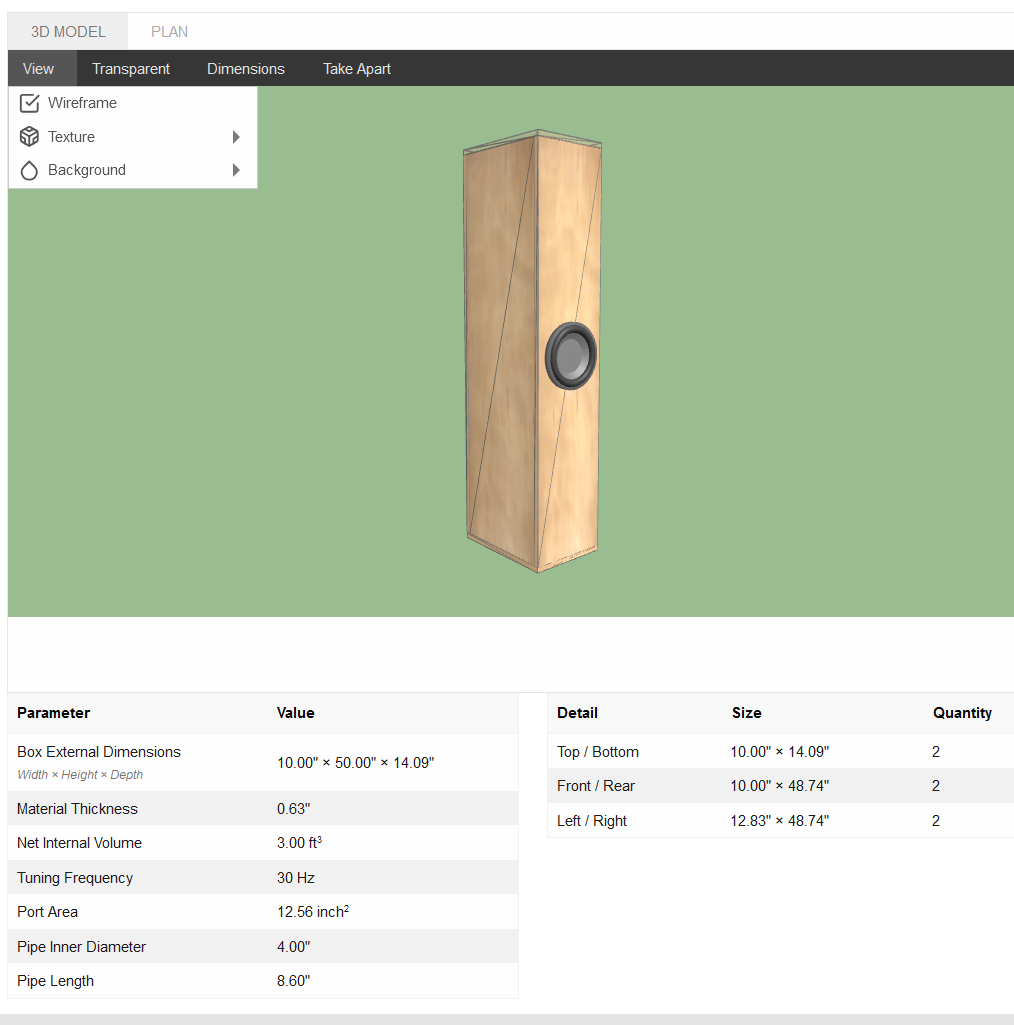This screenshot has height=1025, width=1014.
Task: Select the Pipe Inner Diameter label
Action: coord(81,947)
